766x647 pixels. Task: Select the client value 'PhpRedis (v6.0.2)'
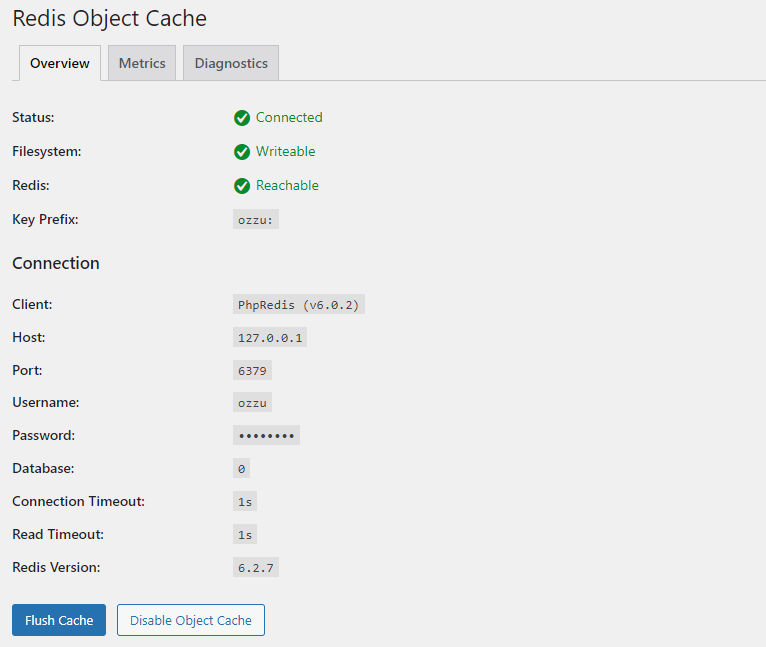click(298, 304)
